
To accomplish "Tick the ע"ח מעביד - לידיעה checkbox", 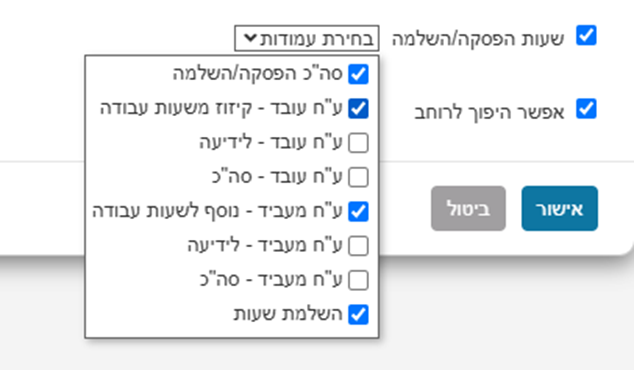I will pos(358,246).
